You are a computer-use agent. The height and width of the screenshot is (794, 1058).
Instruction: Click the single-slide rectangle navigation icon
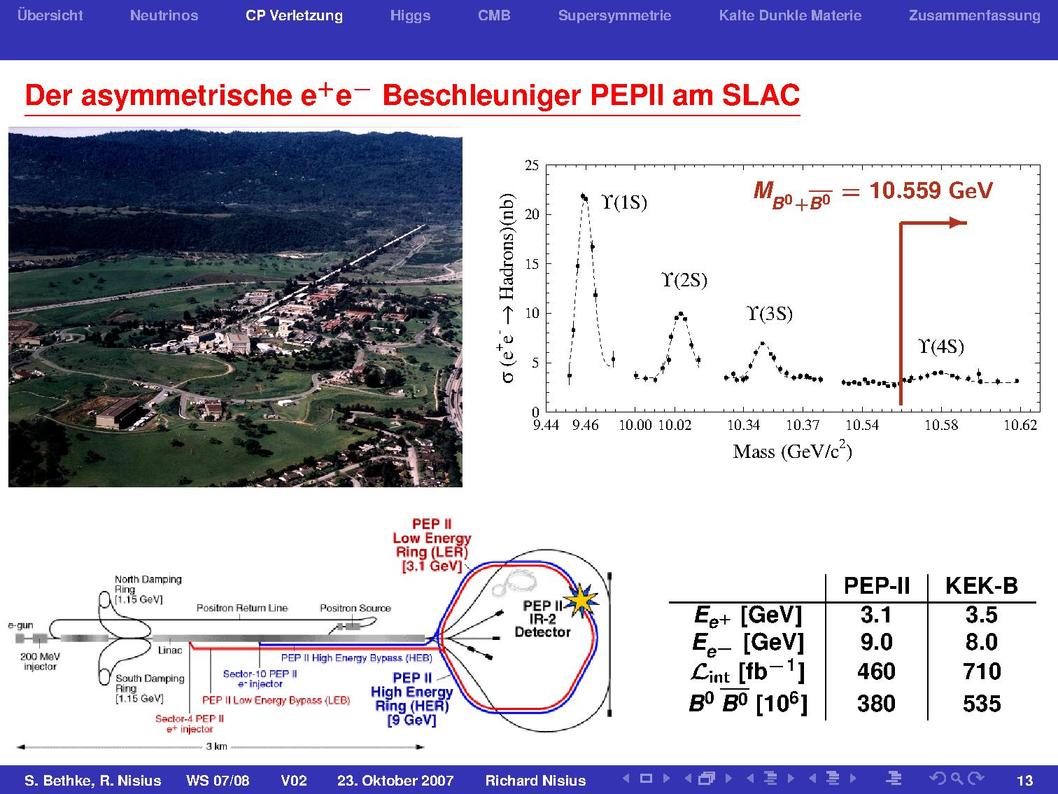tap(646, 778)
